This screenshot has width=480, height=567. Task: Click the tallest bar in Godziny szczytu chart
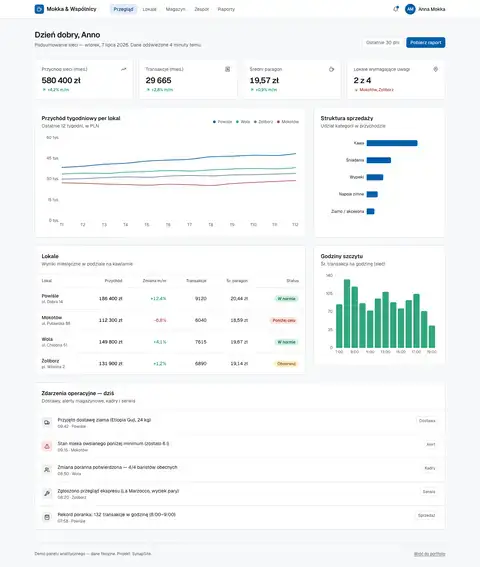pos(347,314)
